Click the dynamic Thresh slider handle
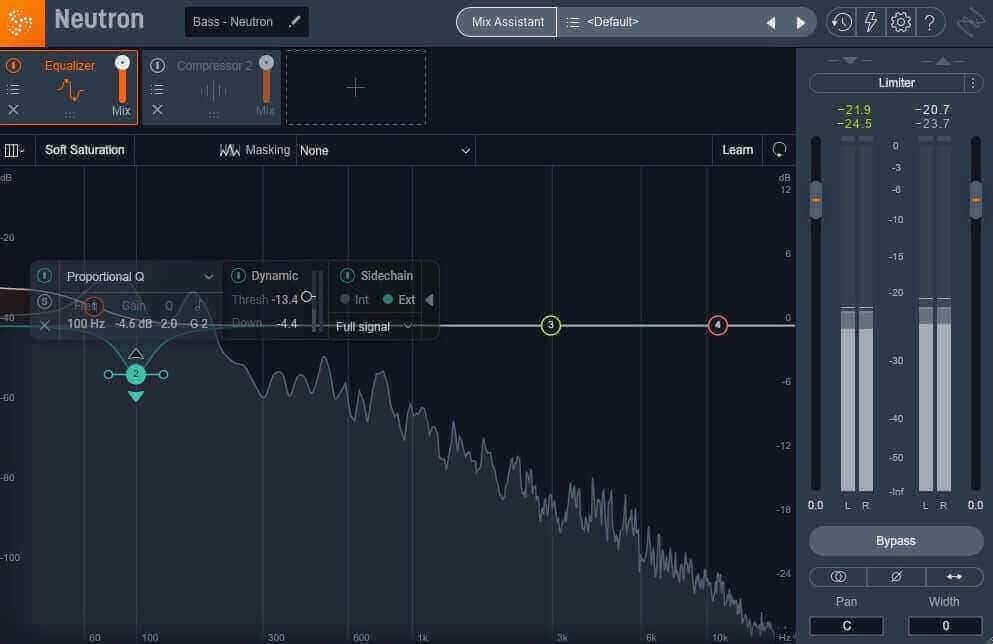This screenshot has height=644, width=993. 307,296
